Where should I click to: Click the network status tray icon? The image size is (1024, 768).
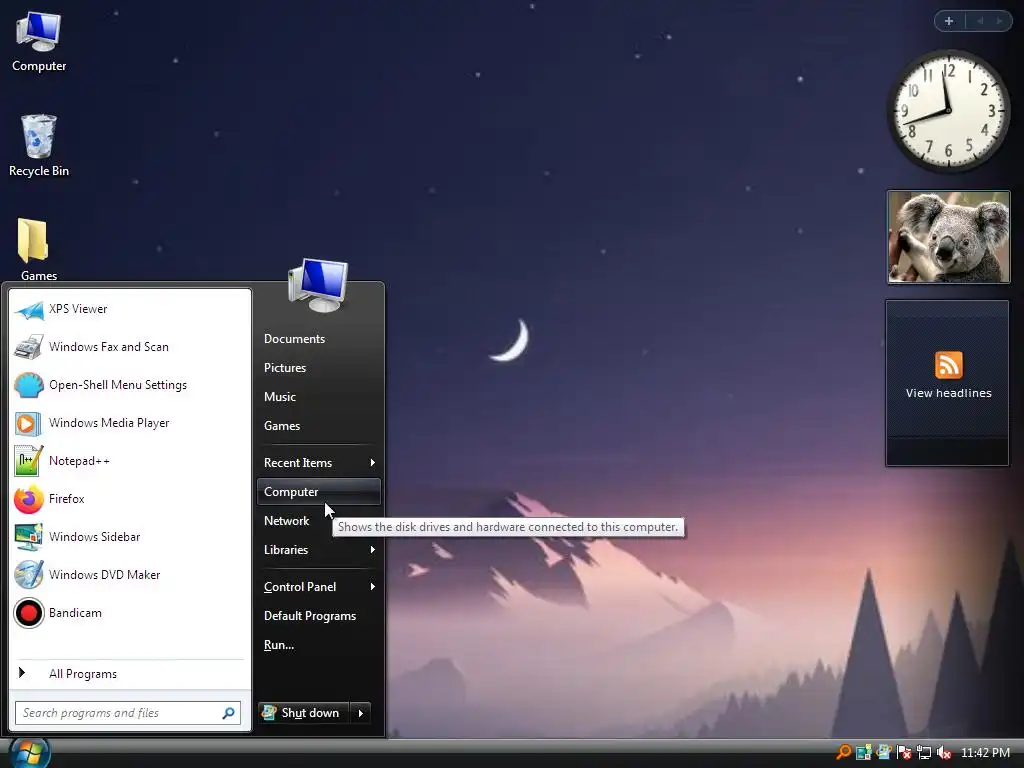pyautogui.click(x=923, y=752)
